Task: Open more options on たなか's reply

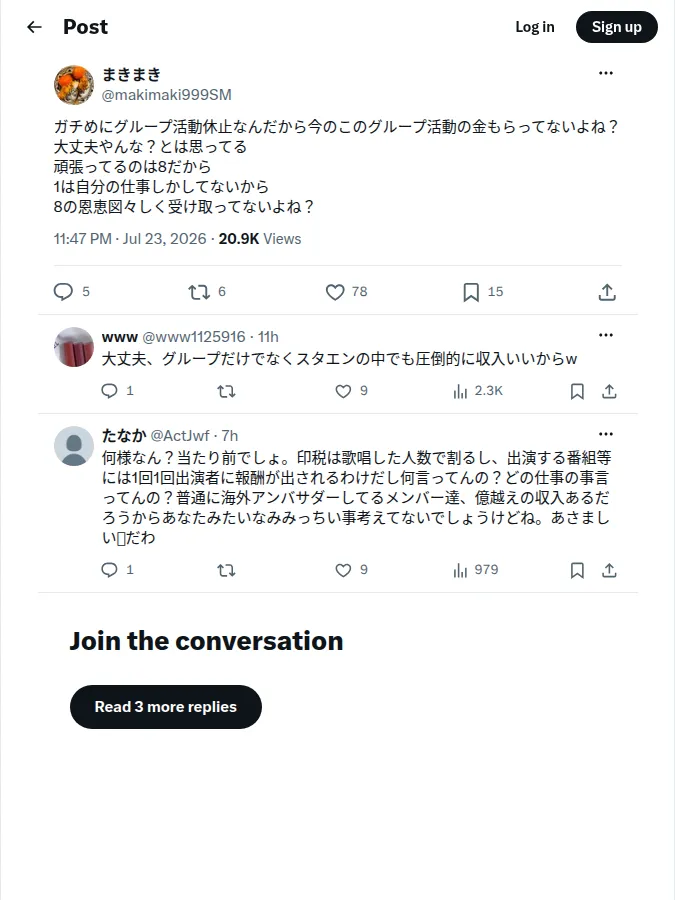Action: coord(606,434)
